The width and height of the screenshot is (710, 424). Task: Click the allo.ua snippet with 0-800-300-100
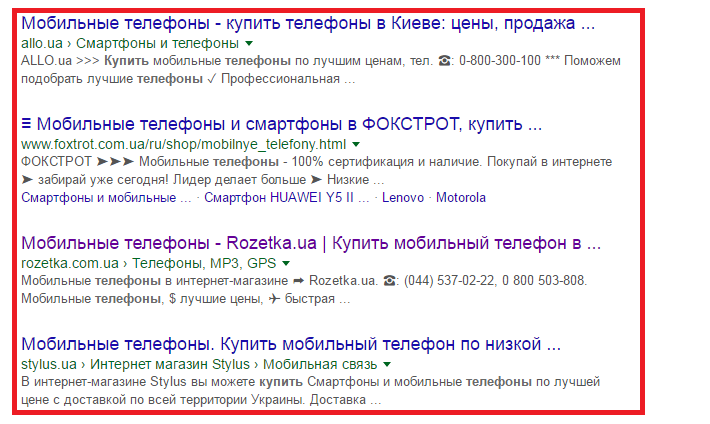[x=321, y=70]
